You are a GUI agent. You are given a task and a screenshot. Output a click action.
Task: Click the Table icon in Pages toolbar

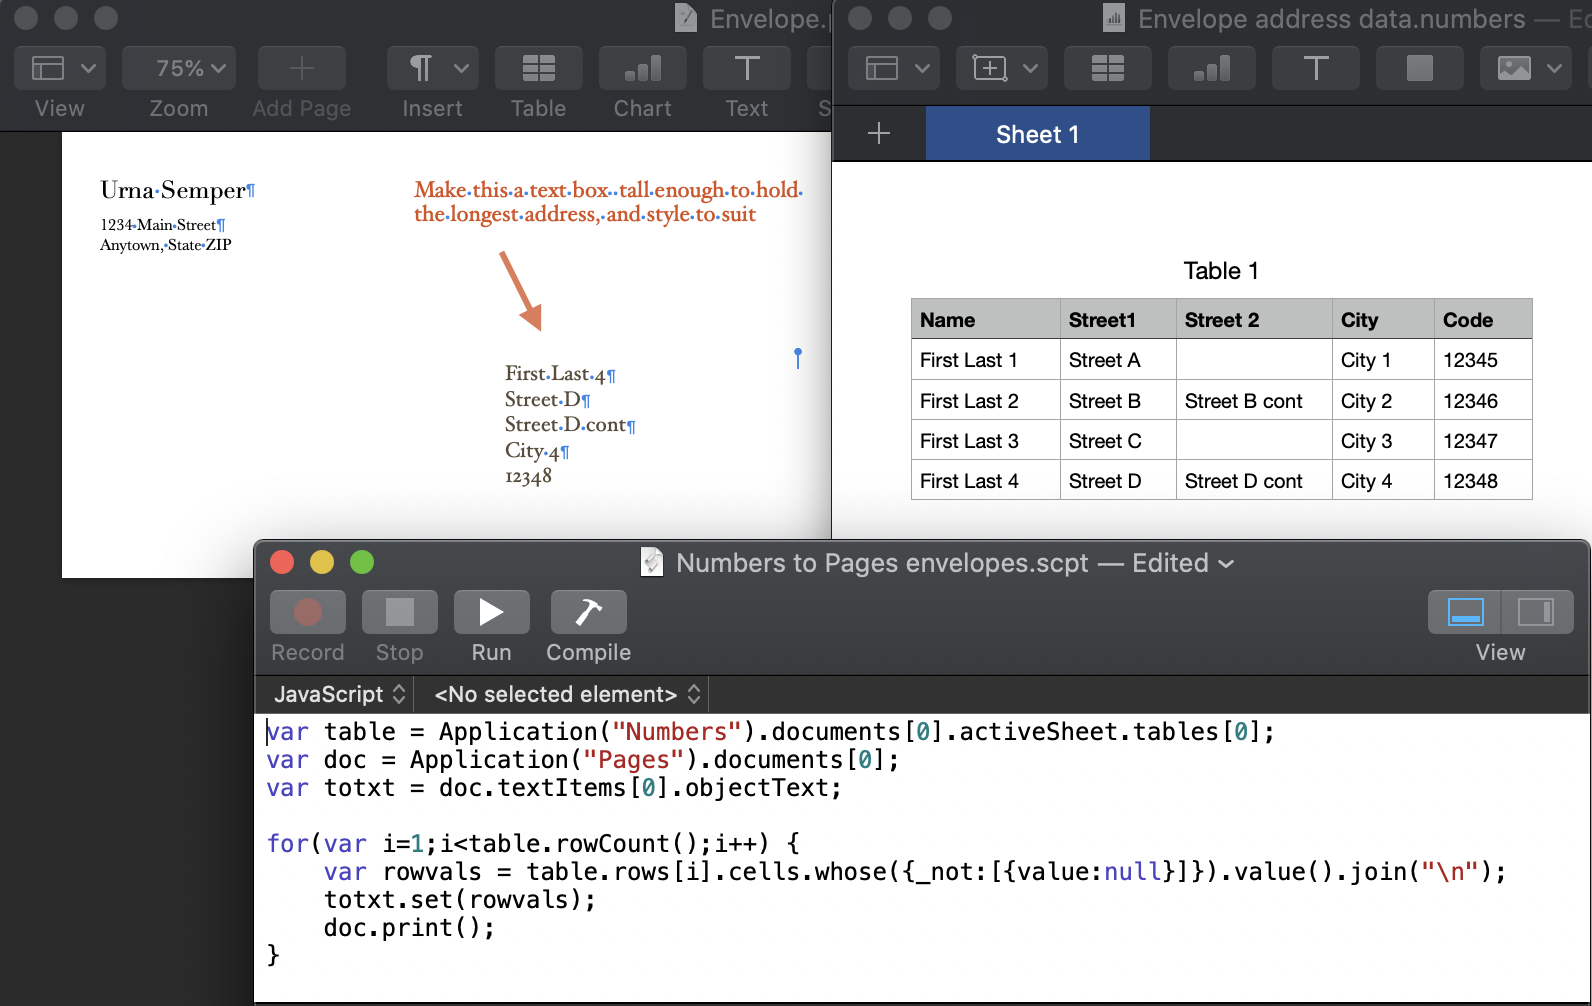(x=538, y=68)
